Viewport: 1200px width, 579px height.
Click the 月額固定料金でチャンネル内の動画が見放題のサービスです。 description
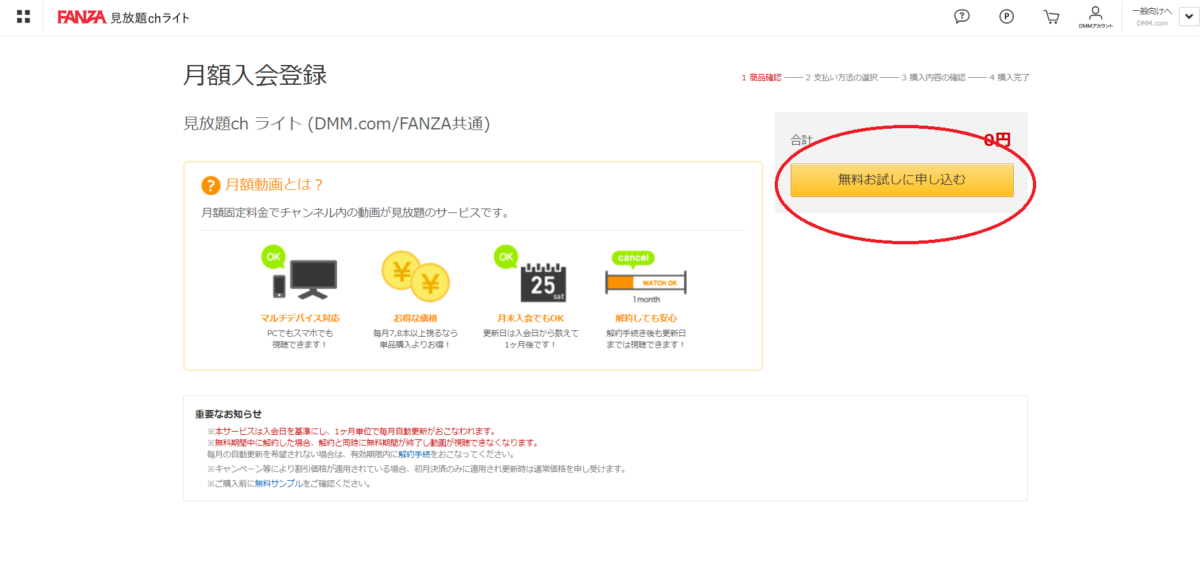point(355,212)
